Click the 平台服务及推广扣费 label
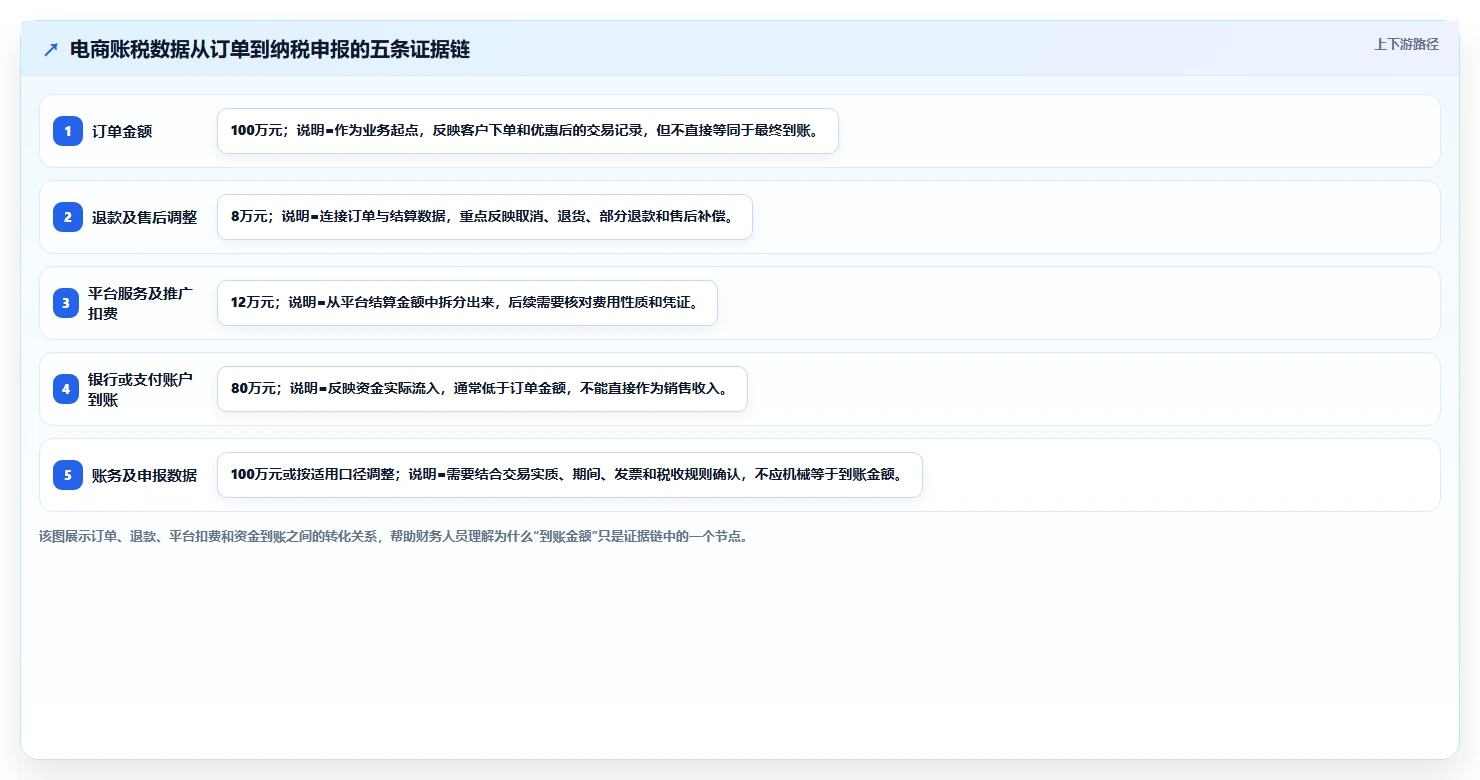1480x780 pixels. [140, 303]
